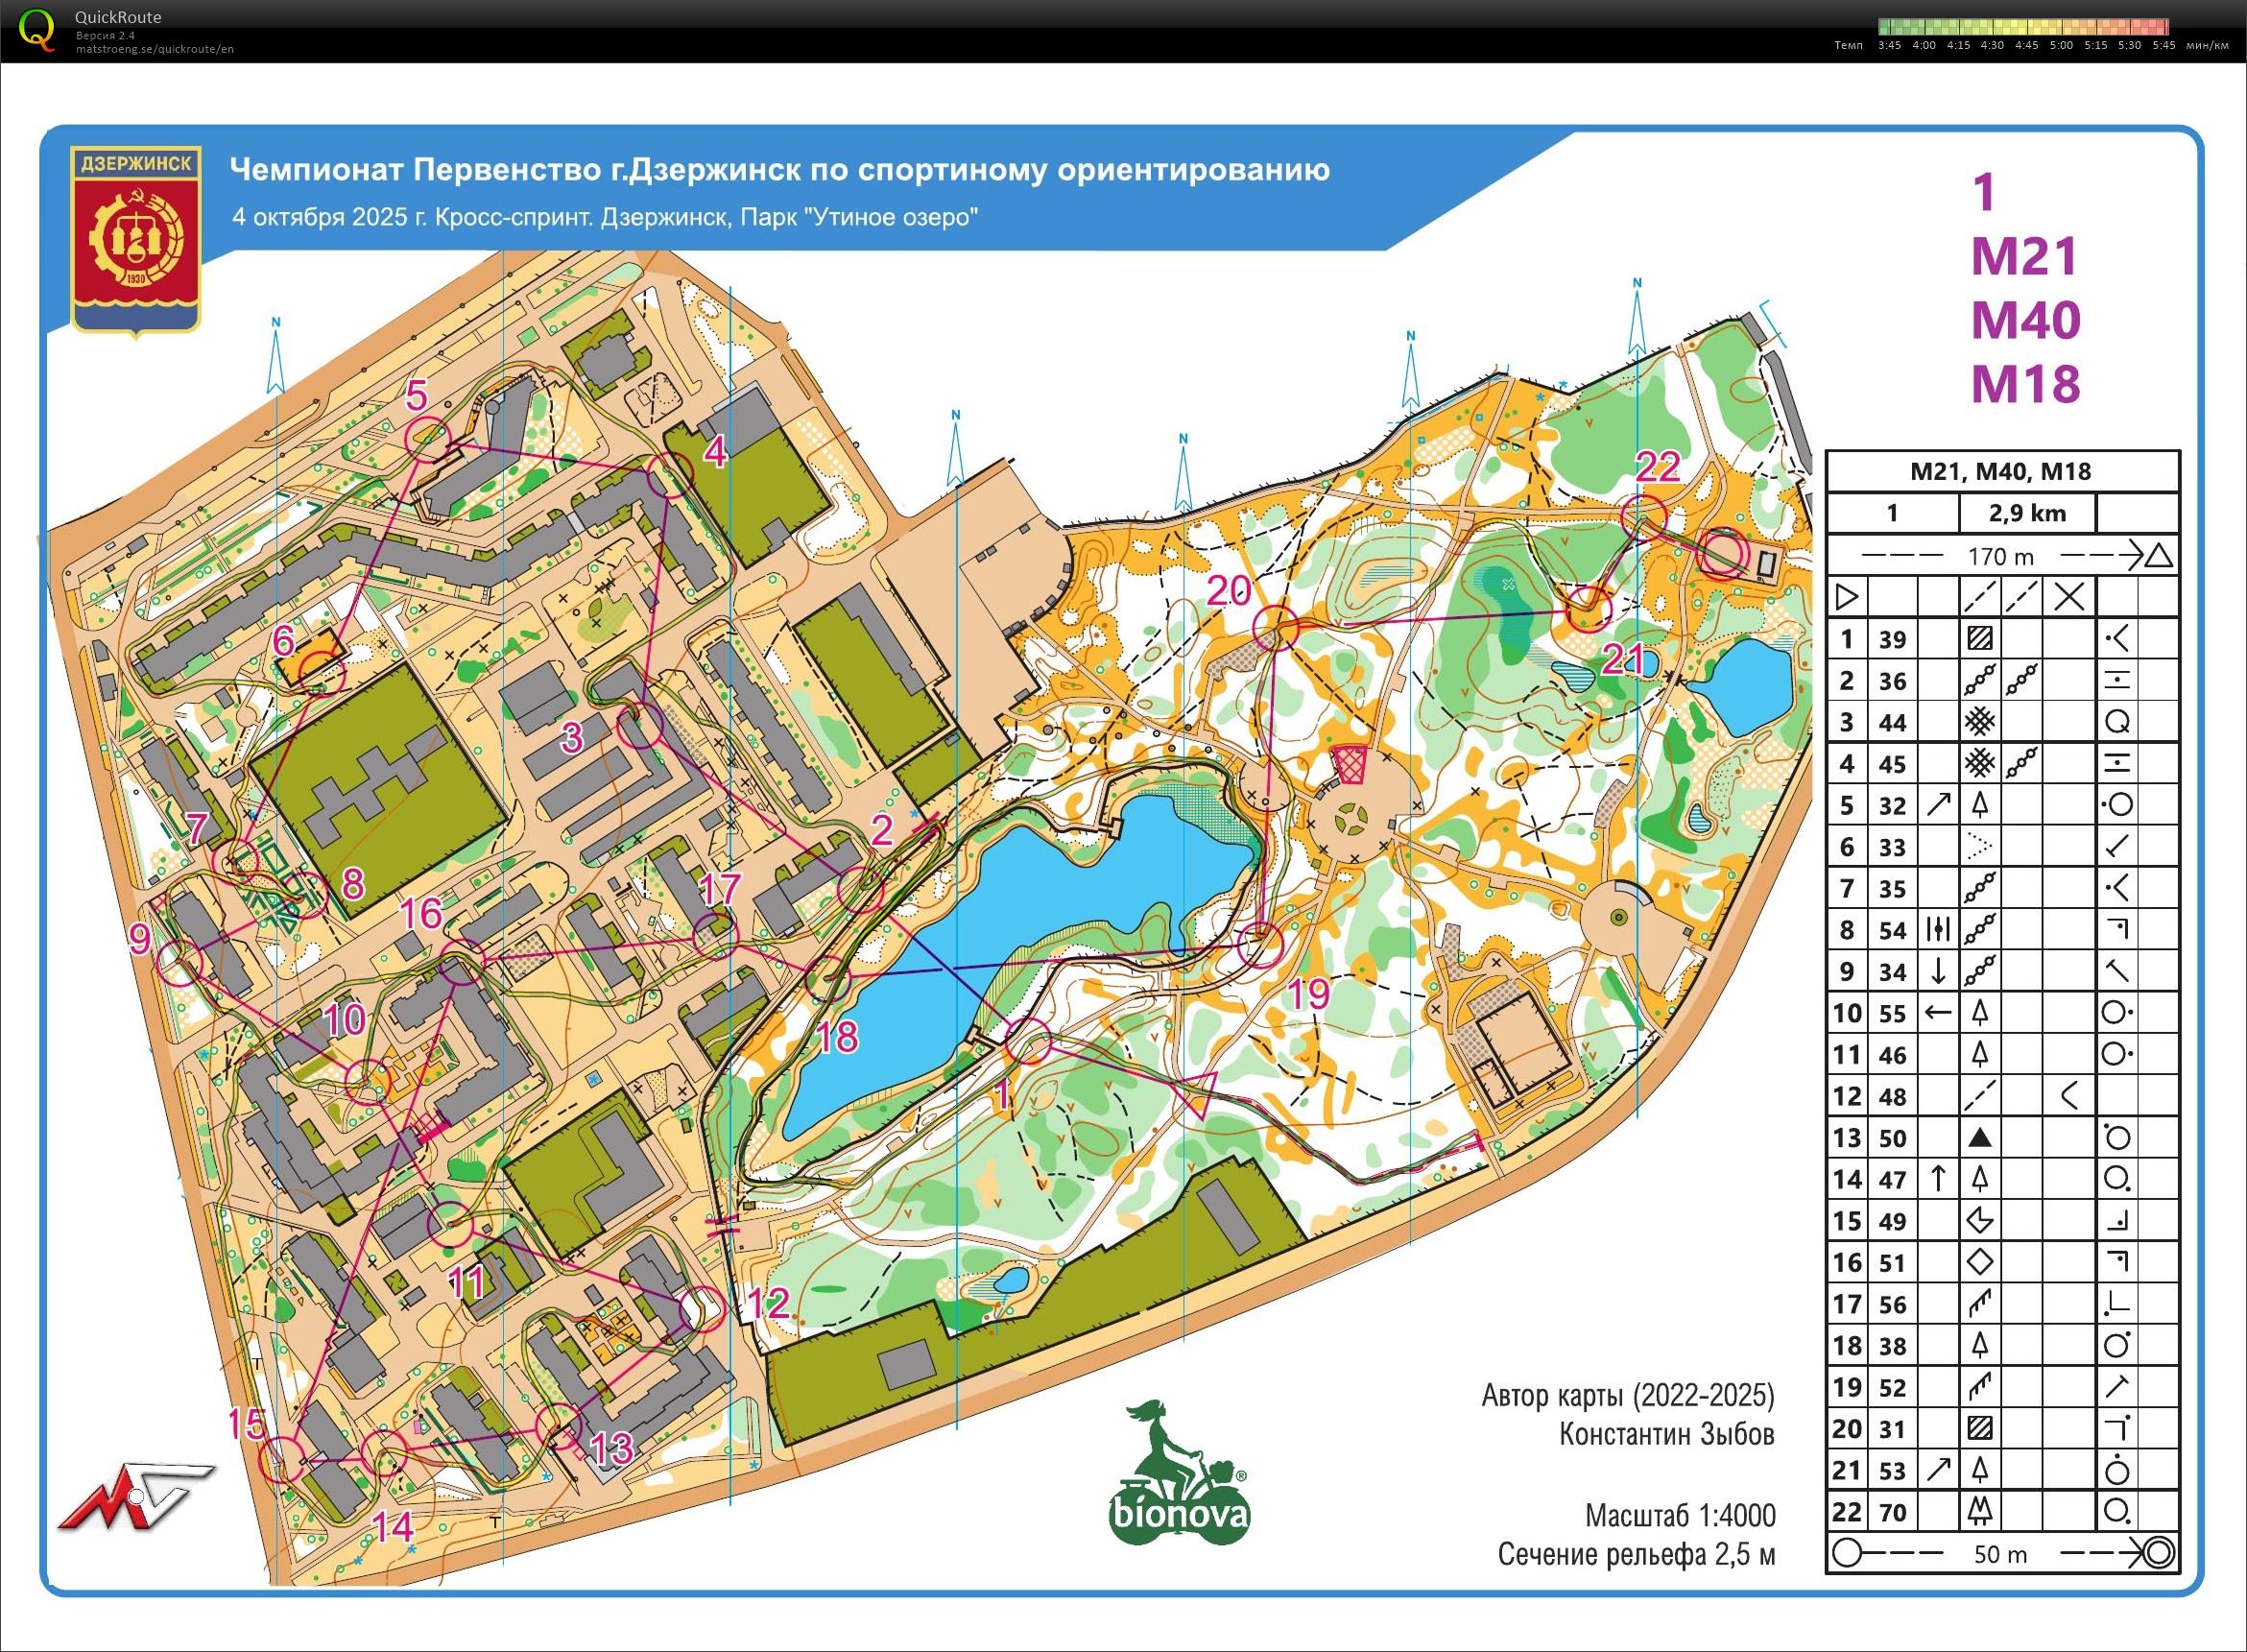
Task: Click the Масштаб 1:4000 scale text
Action: pos(1680,1515)
